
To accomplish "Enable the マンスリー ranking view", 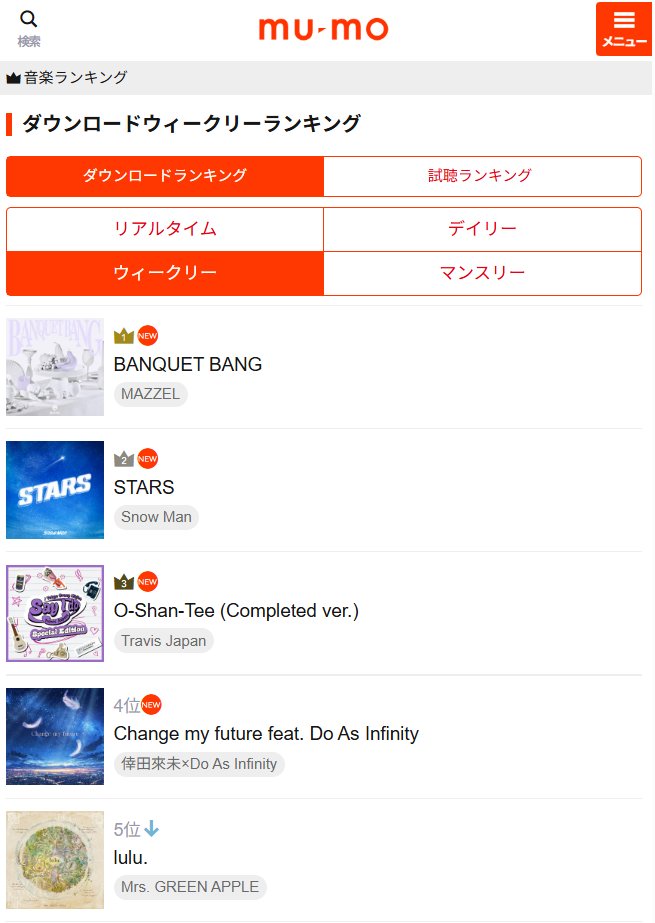I will pos(483,271).
